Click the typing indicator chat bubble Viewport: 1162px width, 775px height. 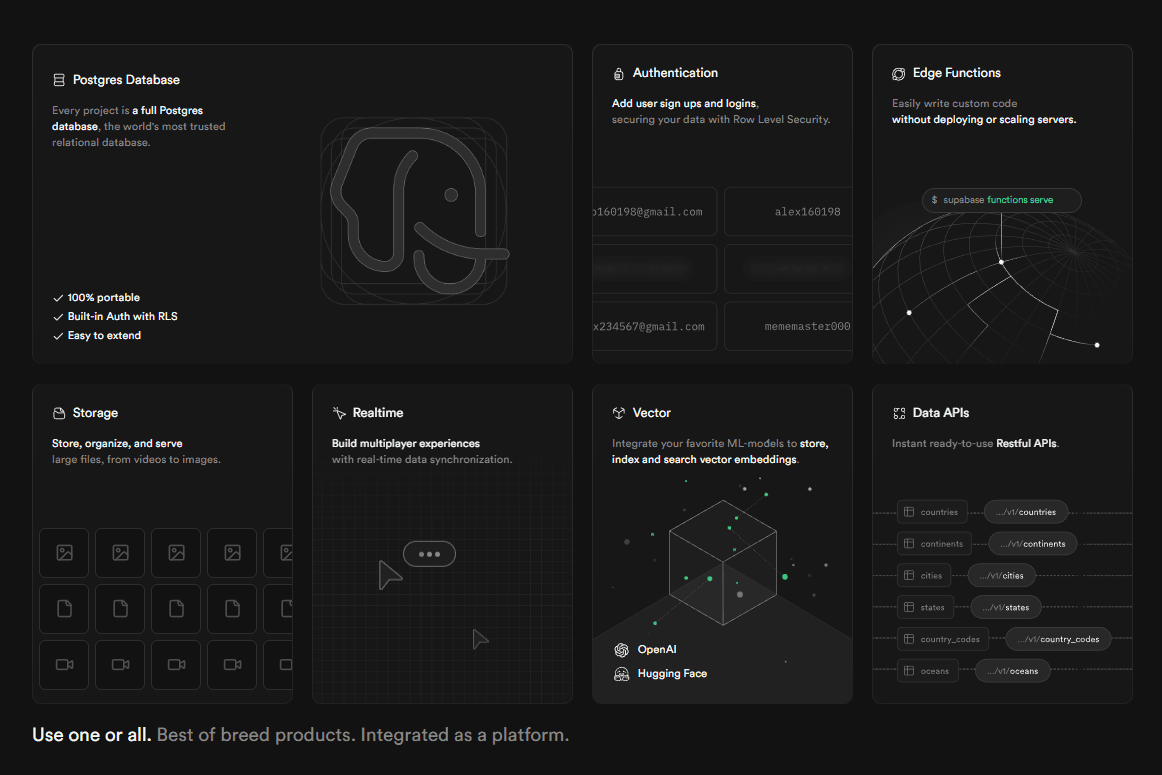pos(429,554)
